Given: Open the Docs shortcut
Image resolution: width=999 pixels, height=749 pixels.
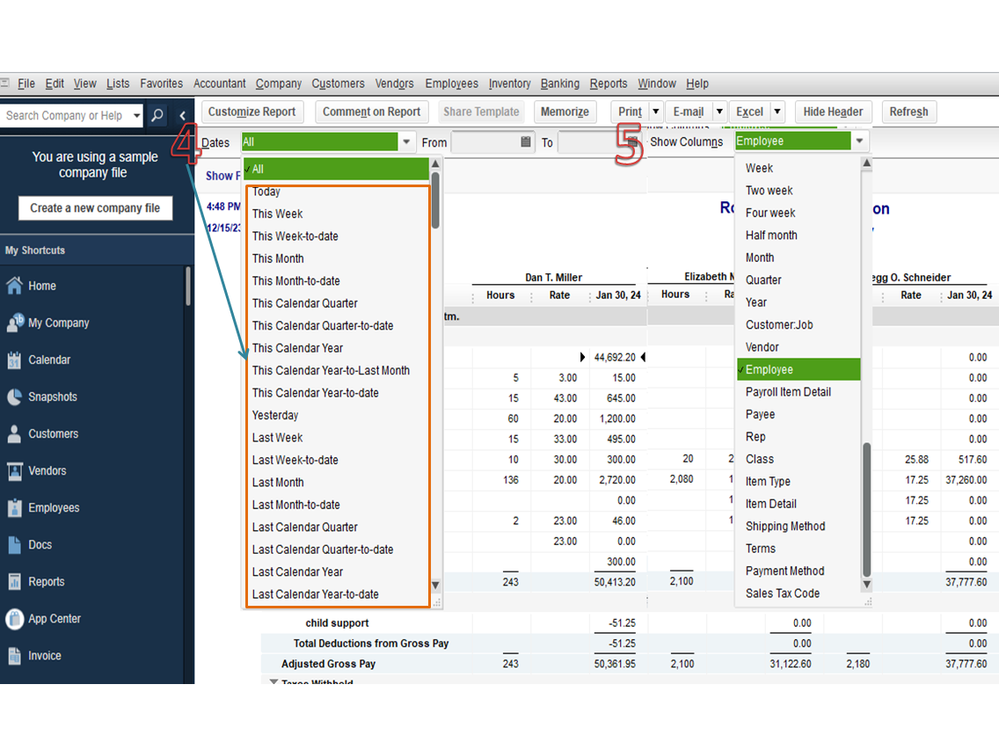Looking at the screenshot, I should pos(40,545).
